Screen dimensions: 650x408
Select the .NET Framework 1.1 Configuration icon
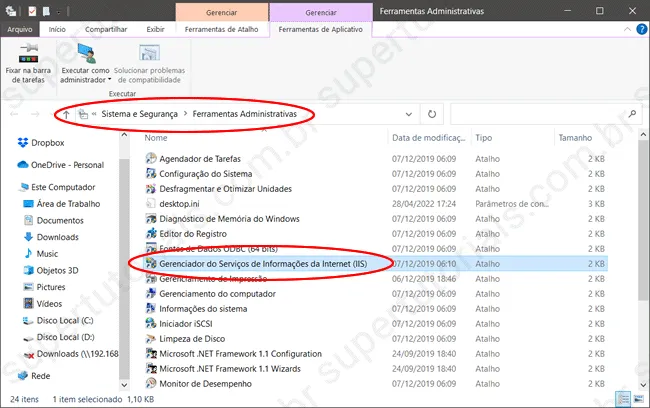pos(151,353)
